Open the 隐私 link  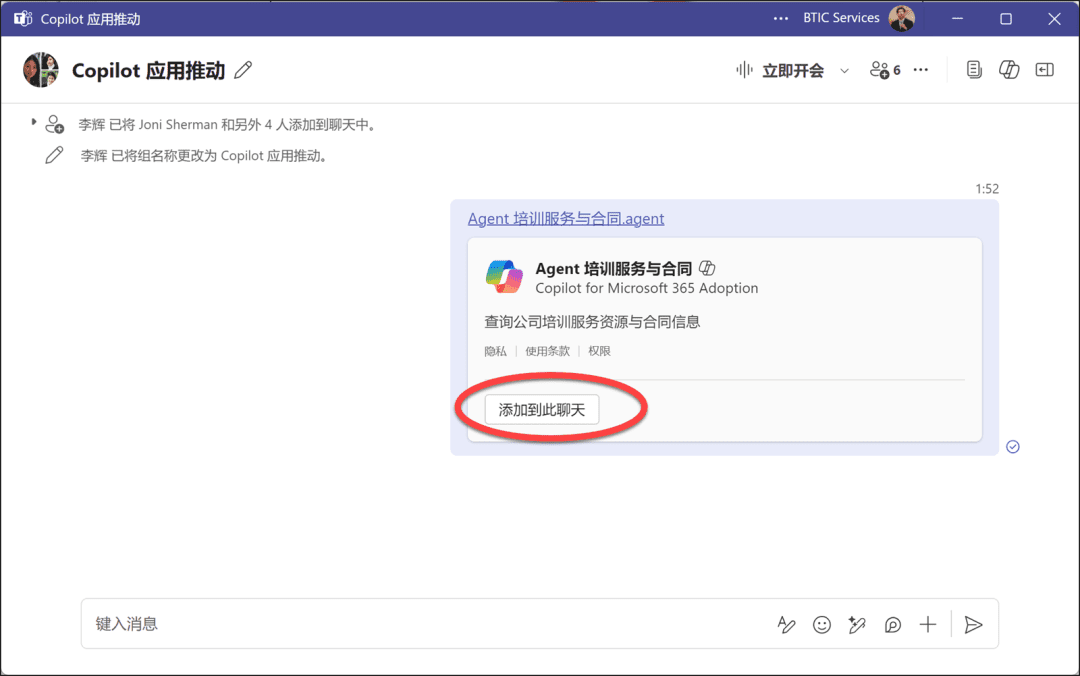495,351
